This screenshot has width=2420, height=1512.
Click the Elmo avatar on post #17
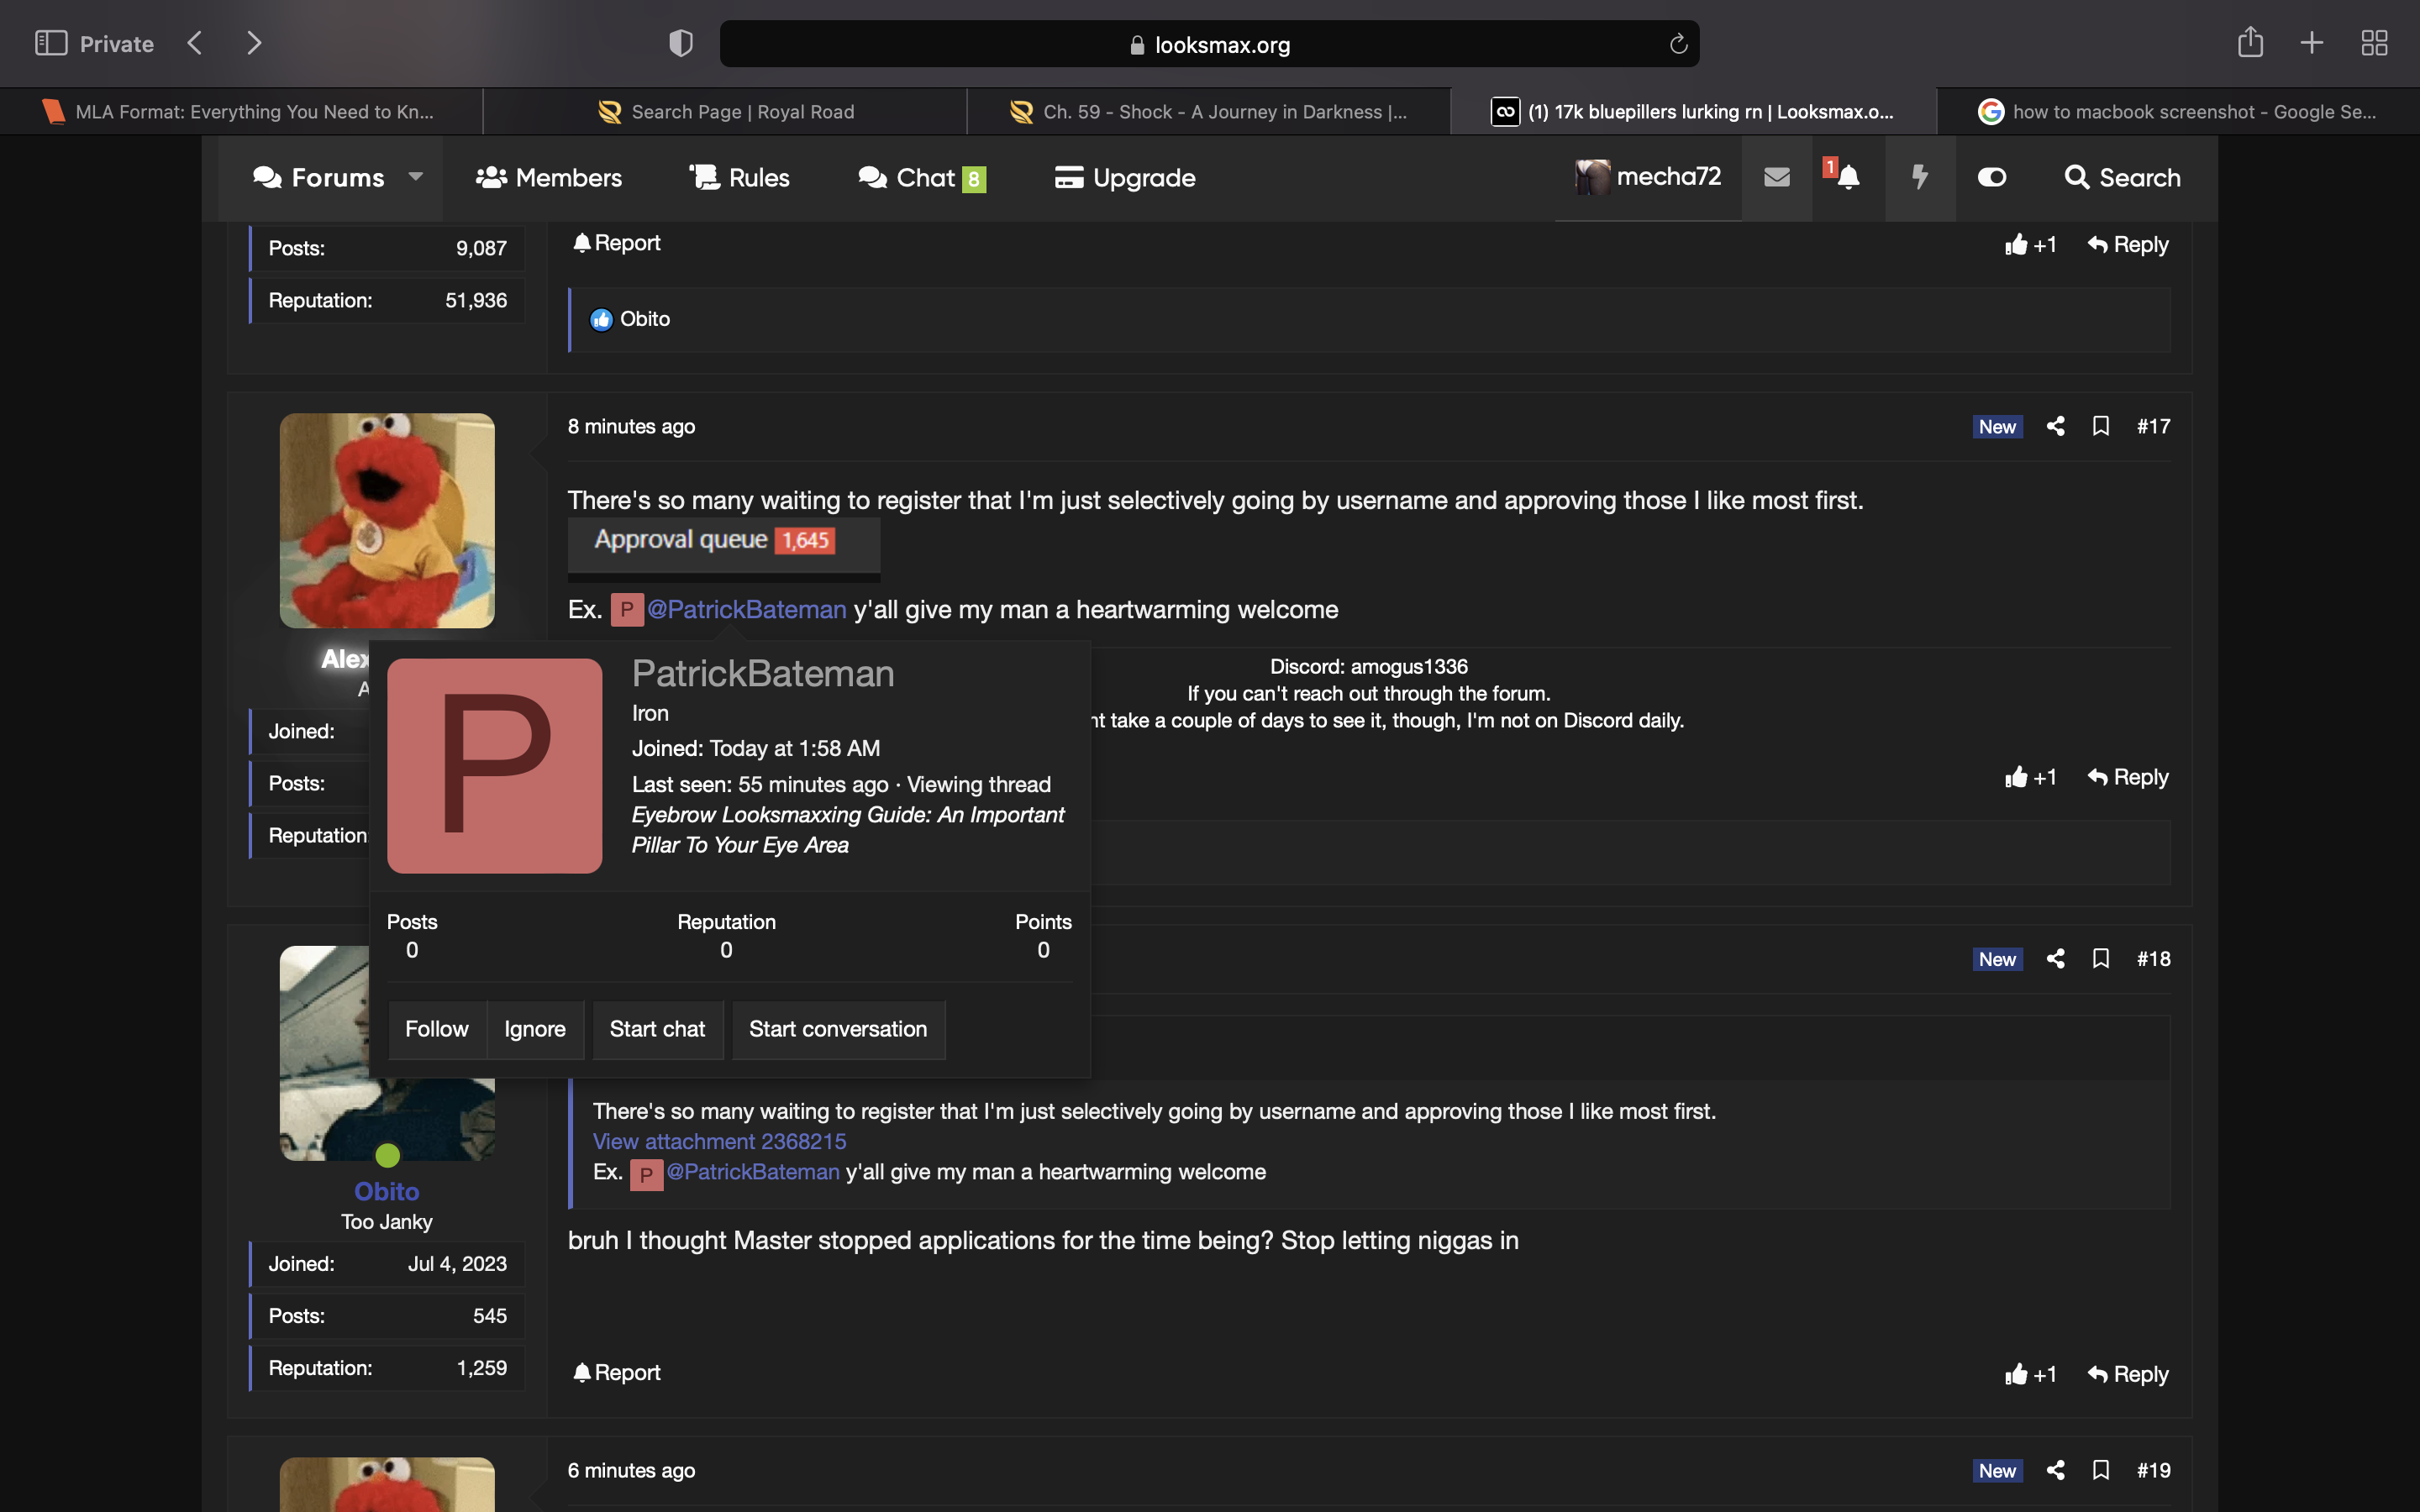point(387,521)
